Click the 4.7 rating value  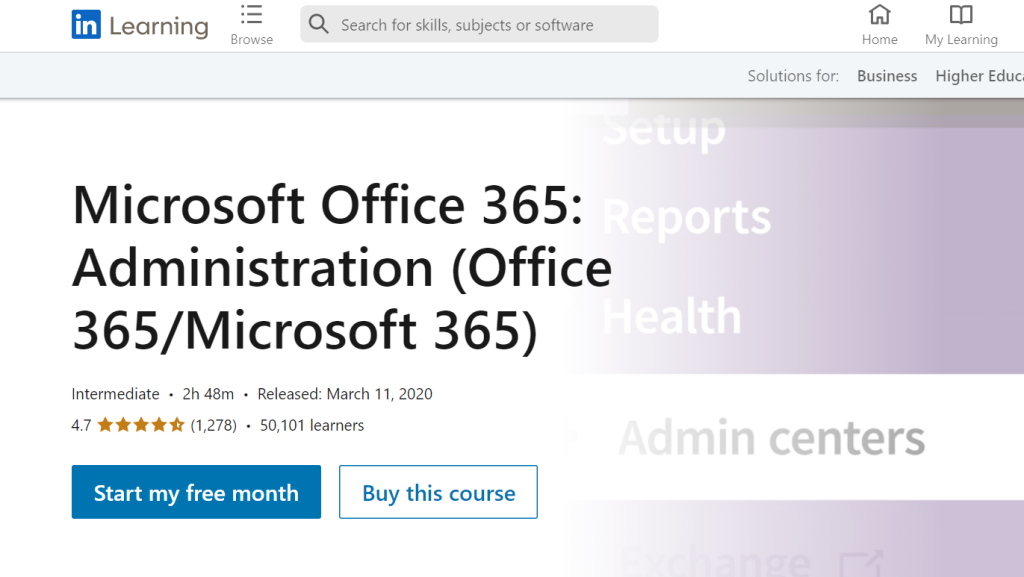coord(80,425)
